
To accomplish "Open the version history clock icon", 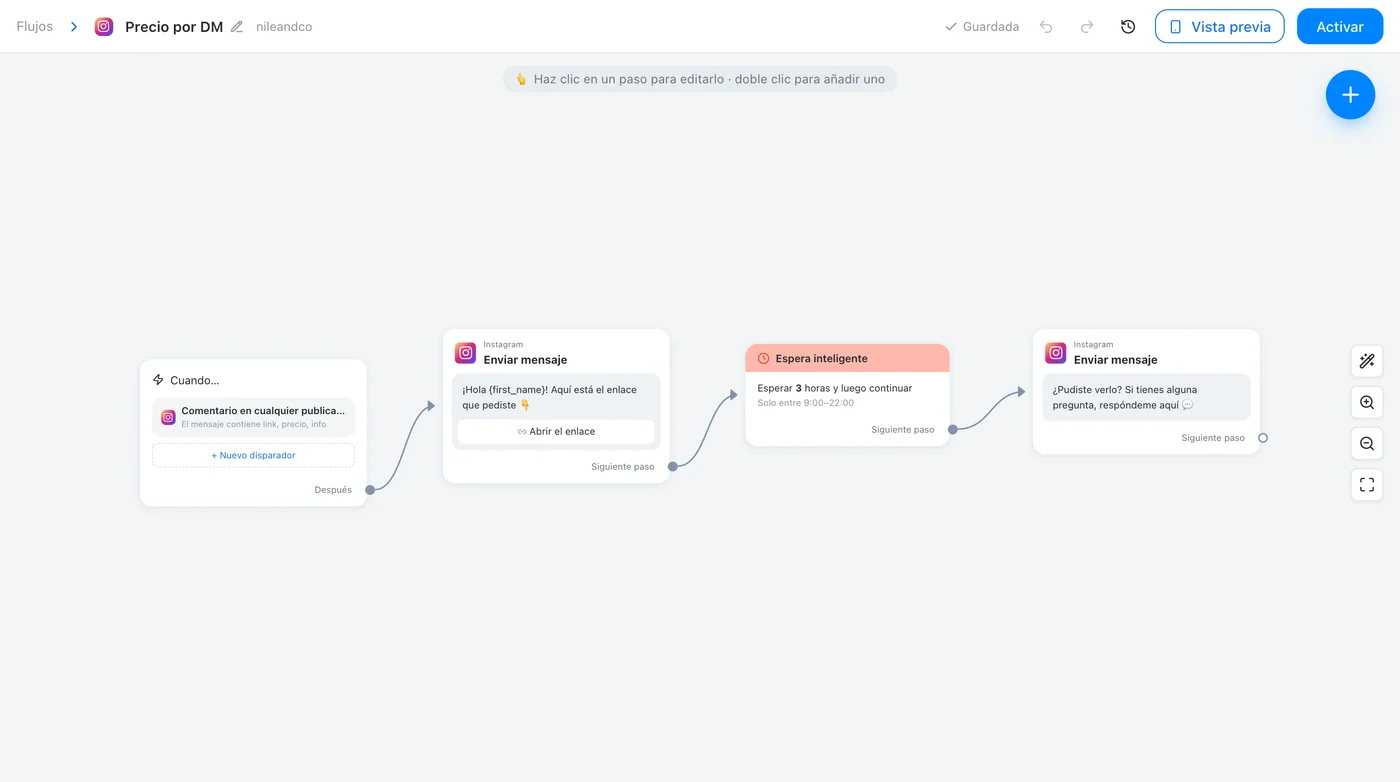I will 1128,27.
